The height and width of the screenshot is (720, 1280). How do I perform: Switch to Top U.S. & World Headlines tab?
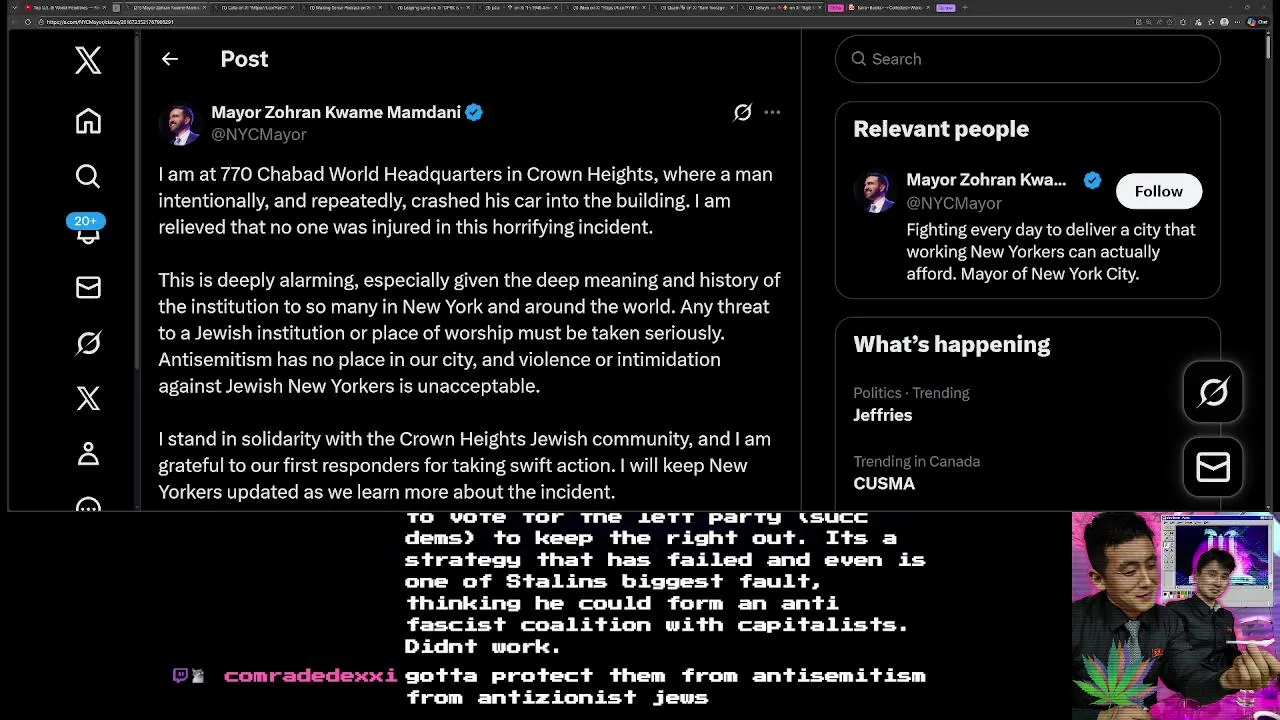point(66,8)
